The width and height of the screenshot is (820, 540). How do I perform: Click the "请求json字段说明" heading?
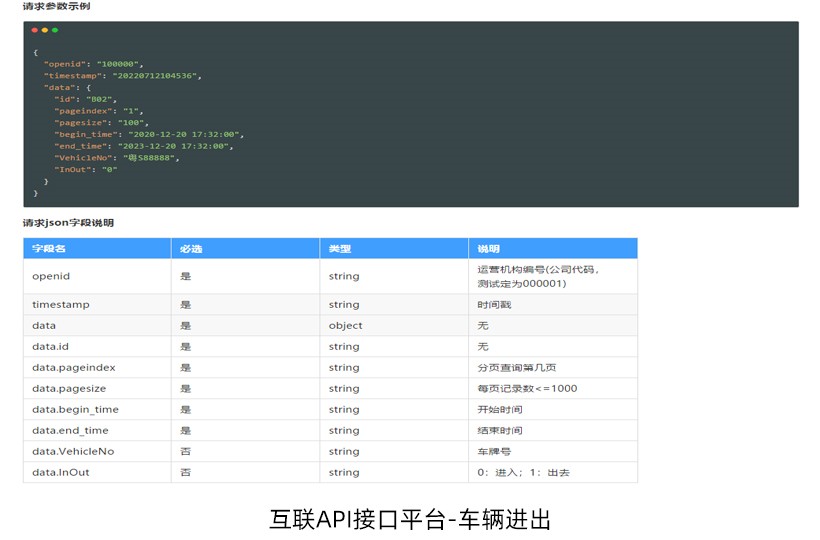tap(69, 222)
